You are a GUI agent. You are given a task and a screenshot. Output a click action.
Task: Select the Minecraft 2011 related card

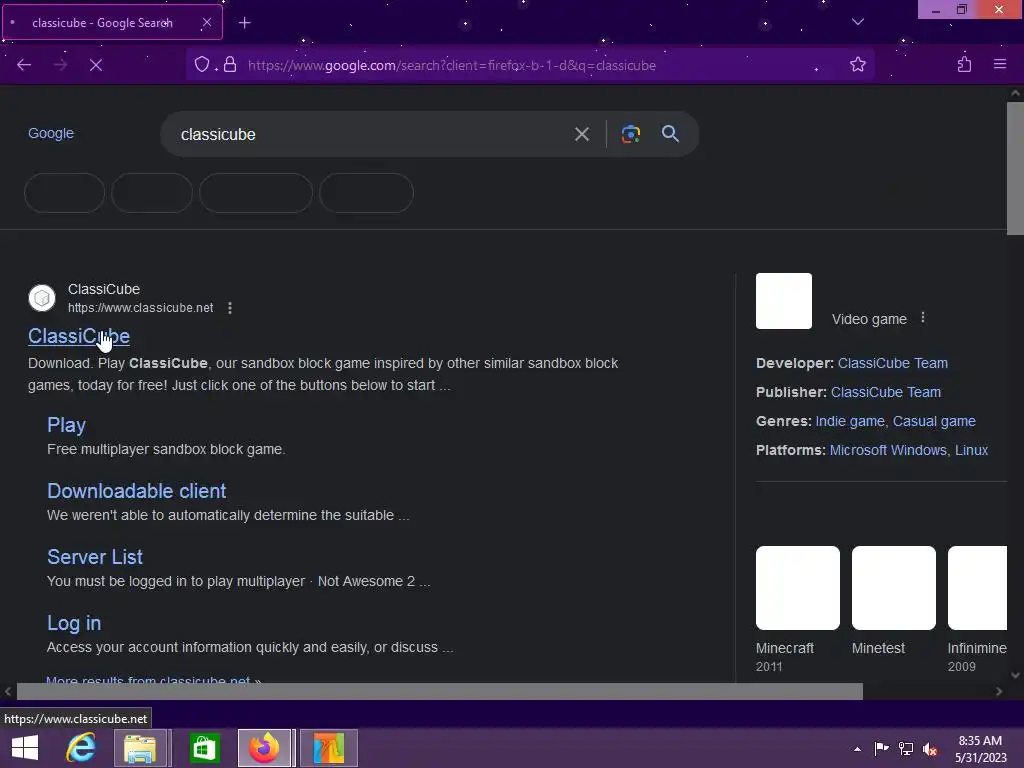click(x=797, y=609)
